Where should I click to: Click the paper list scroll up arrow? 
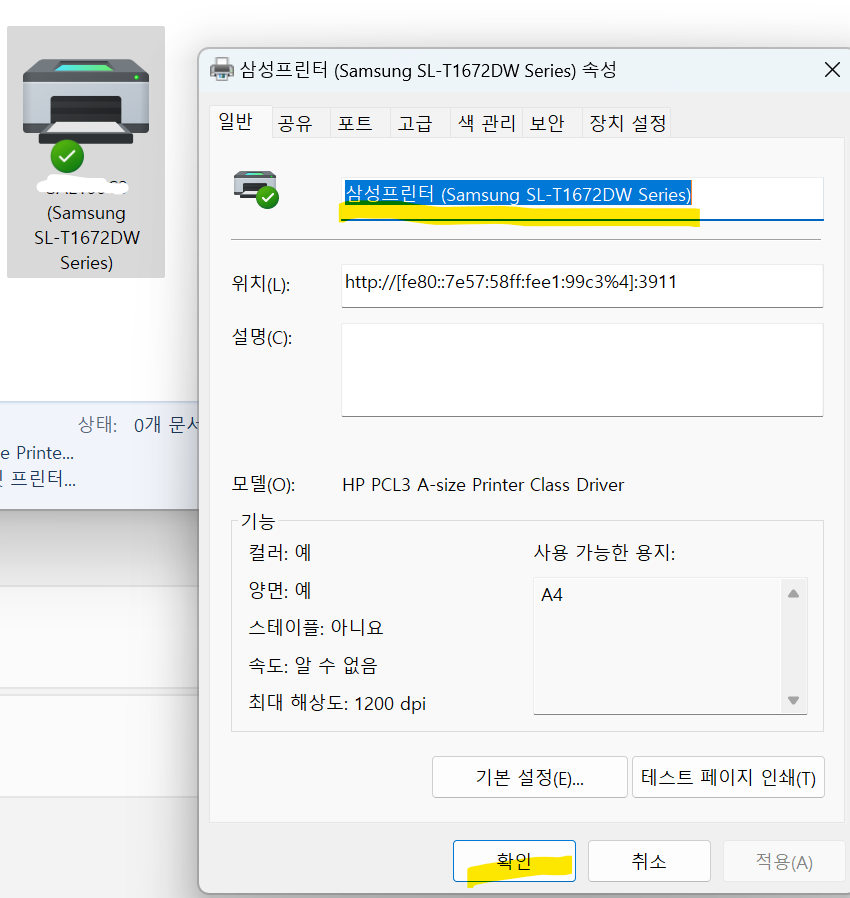(793, 594)
